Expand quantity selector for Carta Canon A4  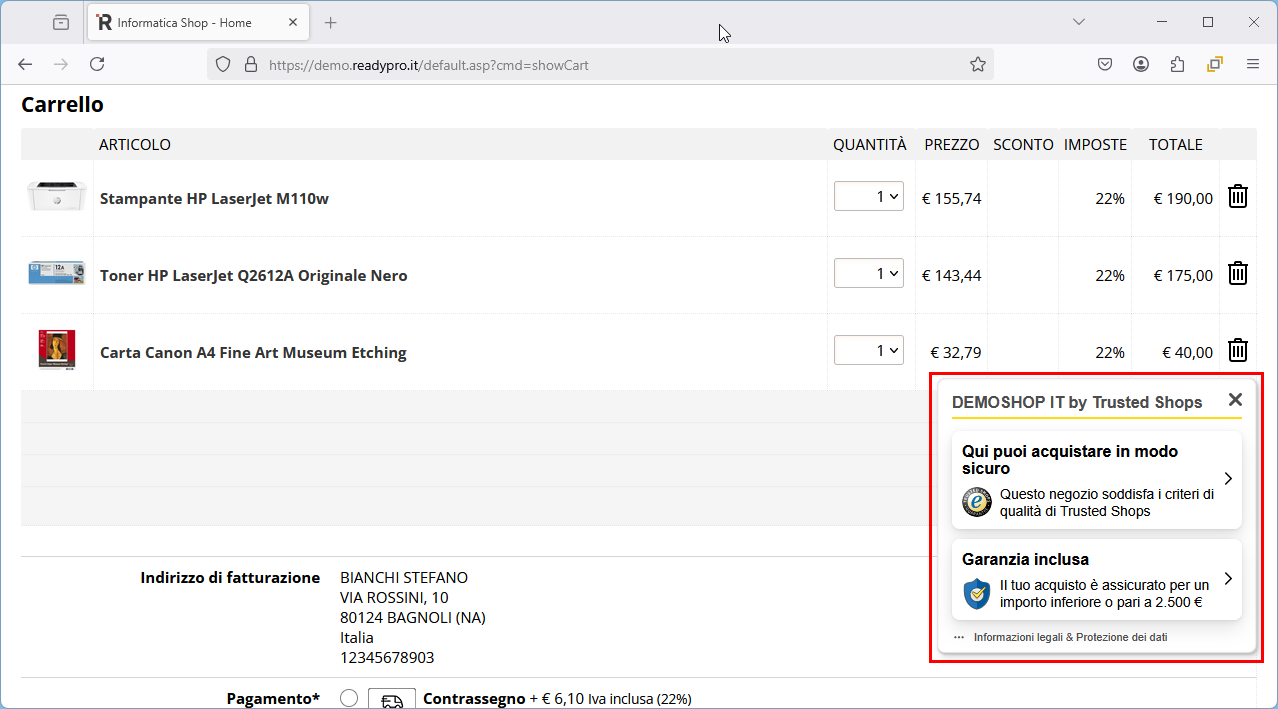pos(869,350)
